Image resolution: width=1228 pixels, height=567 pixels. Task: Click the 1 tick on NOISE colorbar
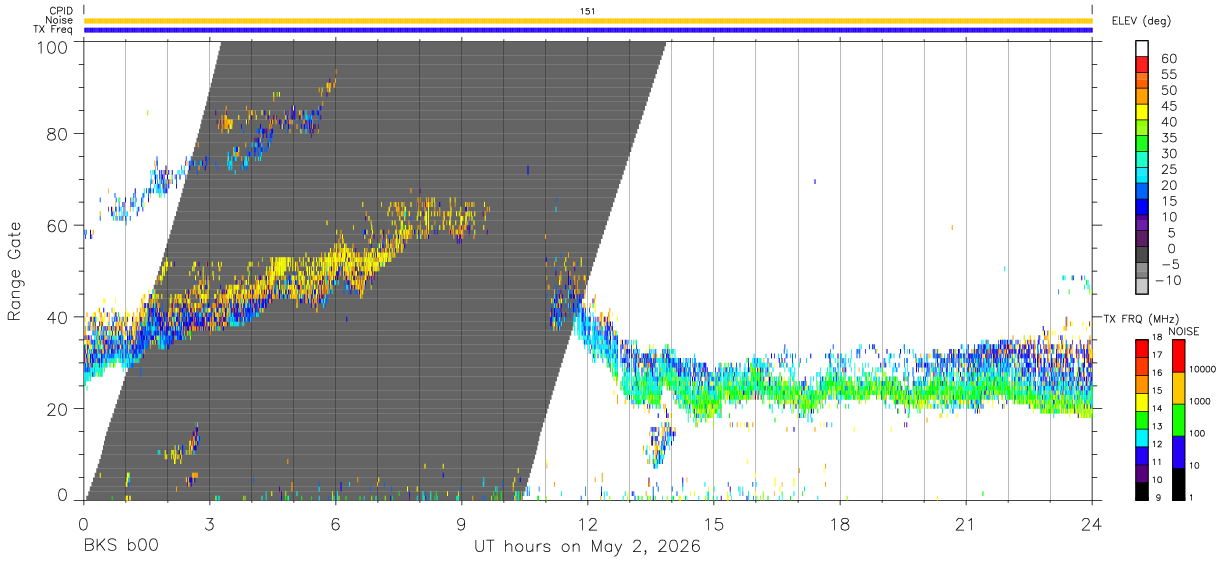pos(1190,498)
